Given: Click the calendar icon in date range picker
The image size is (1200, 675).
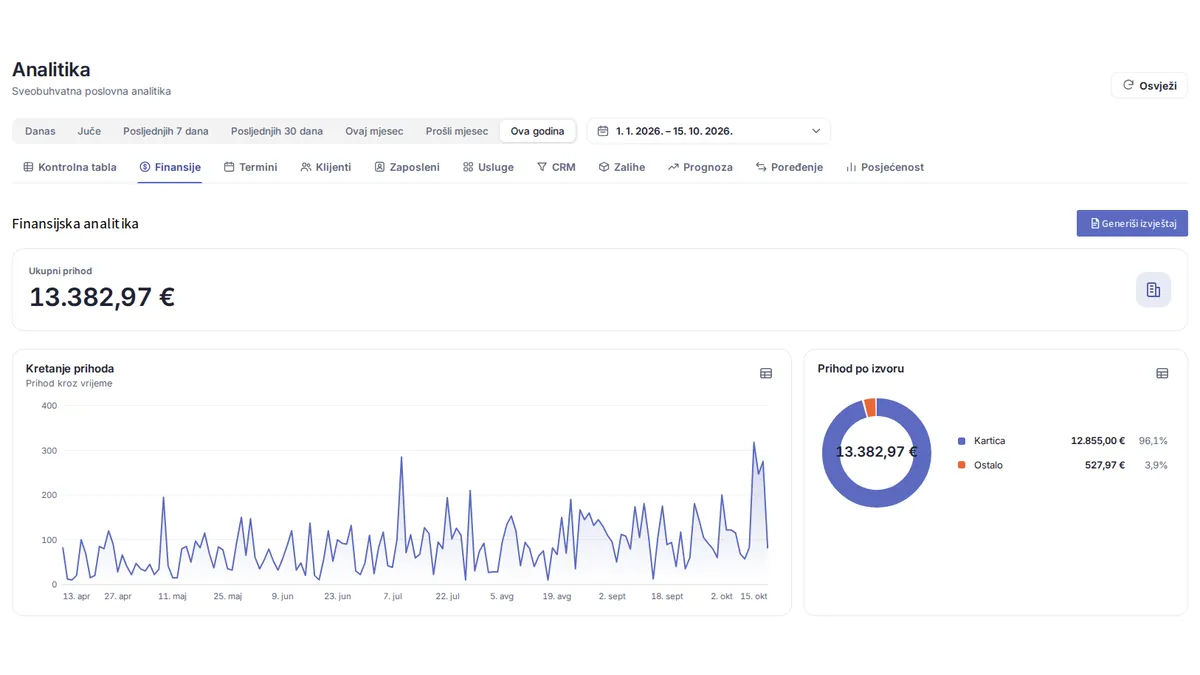Looking at the screenshot, I should pyautogui.click(x=603, y=131).
